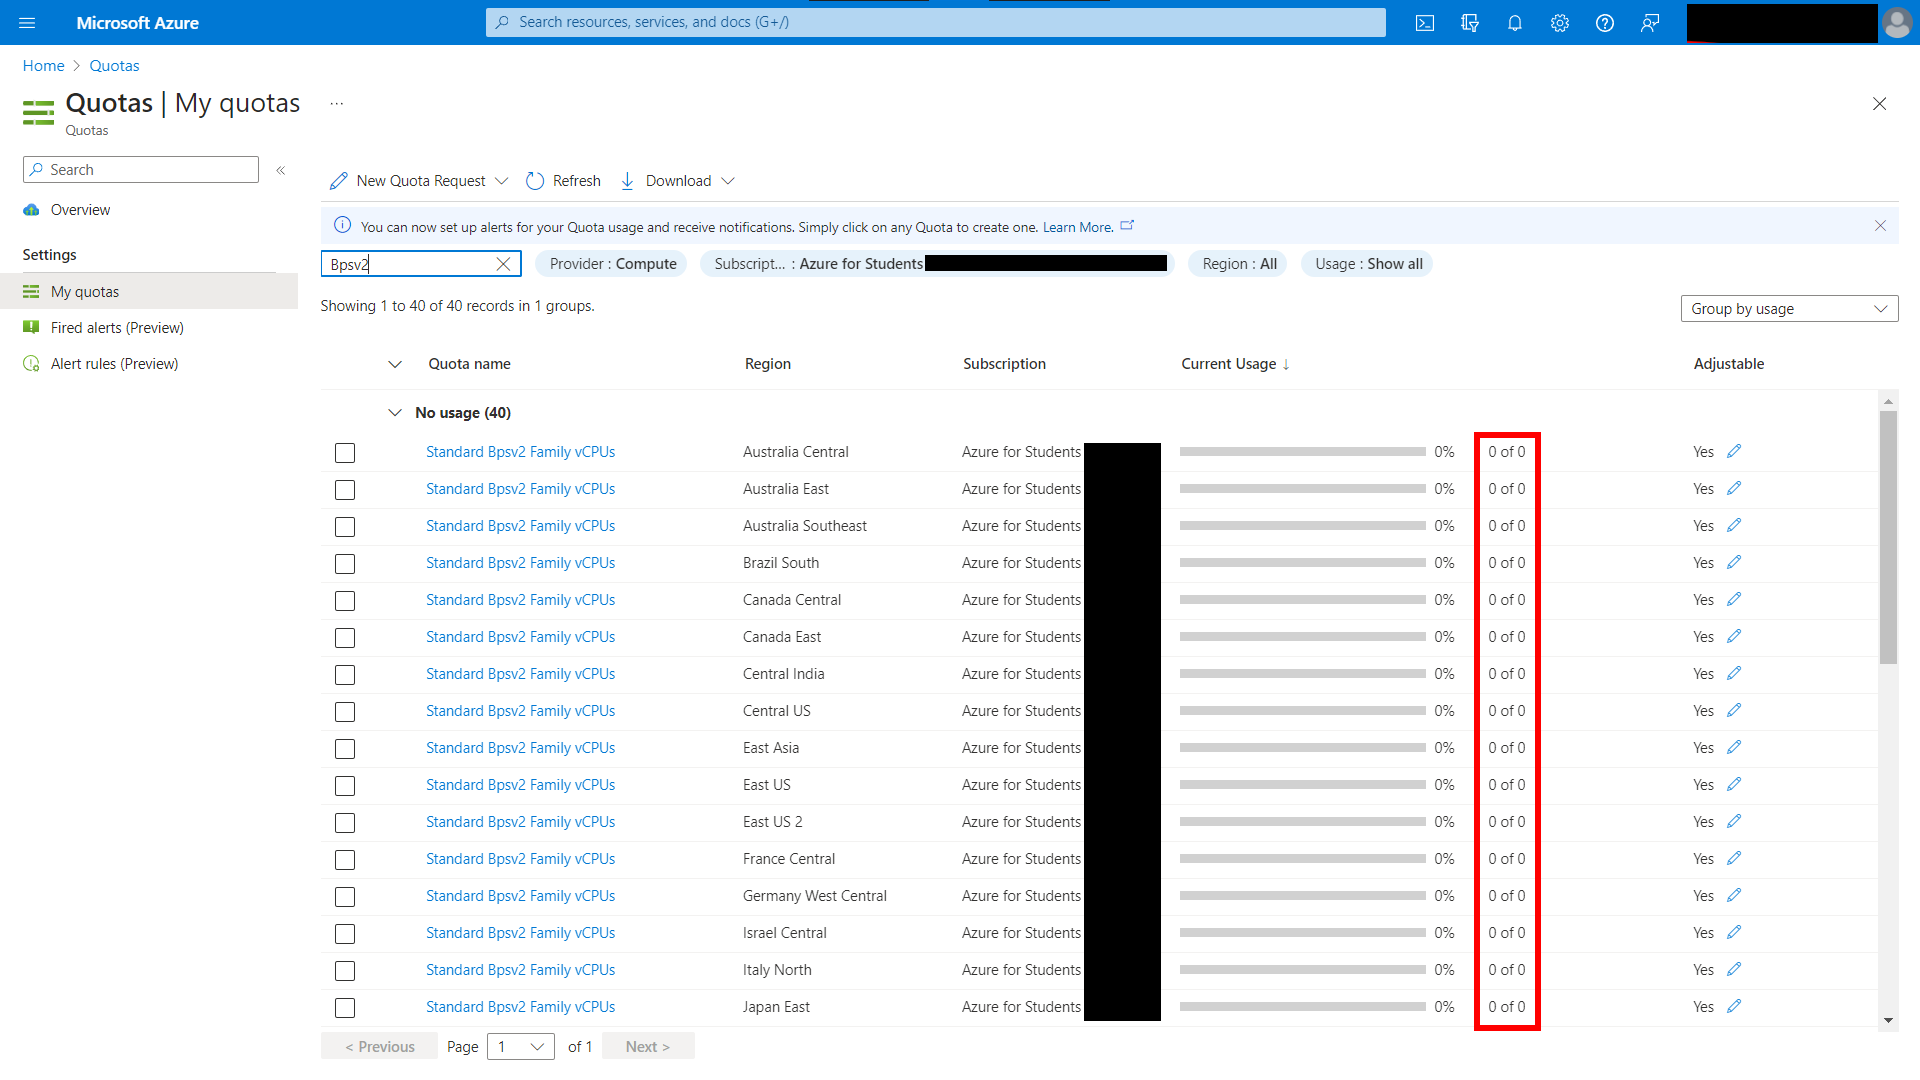Clear the Bpsv2 filter text with the X

point(503,264)
